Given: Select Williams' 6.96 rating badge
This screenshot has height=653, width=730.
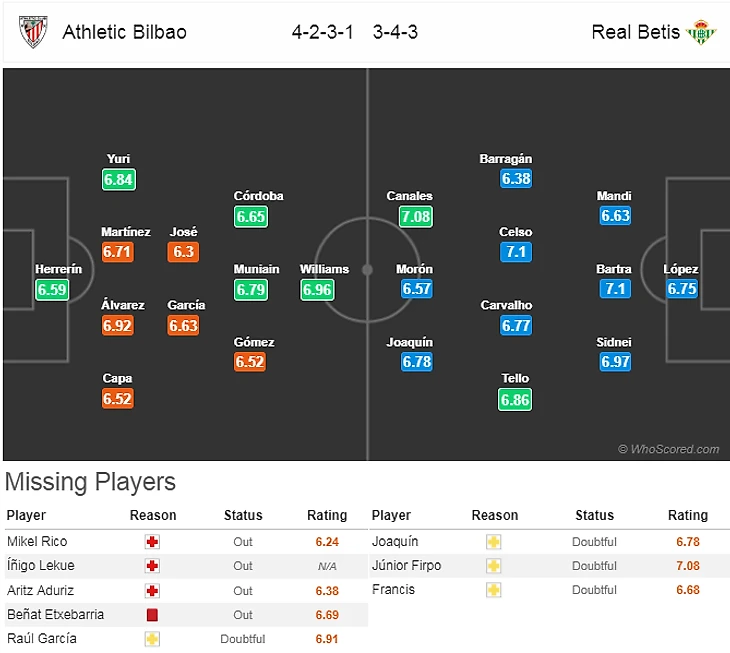Looking at the screenshot, I should pyautogui.click(x=317, y=290).
